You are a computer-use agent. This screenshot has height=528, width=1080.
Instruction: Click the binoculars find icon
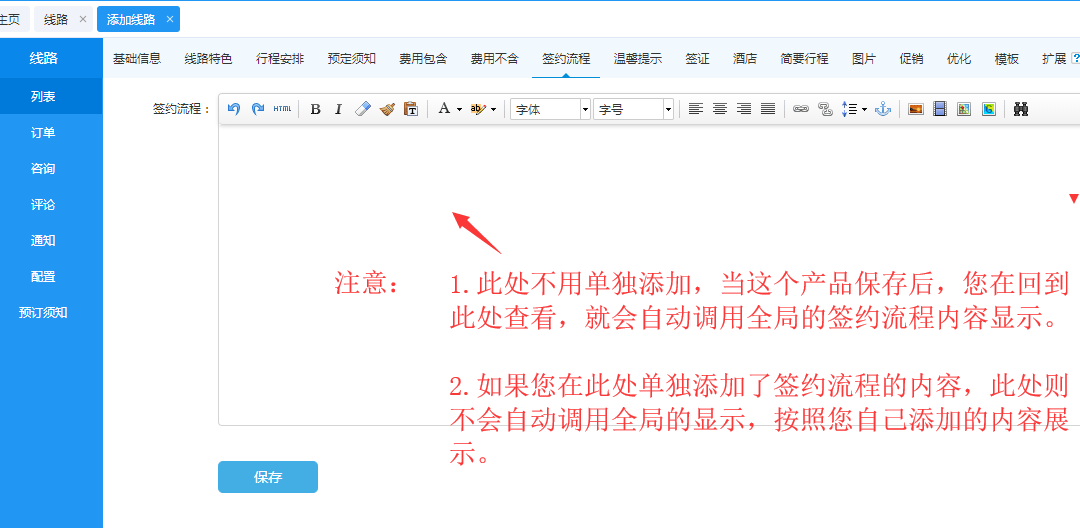(x=1021, y=109)
